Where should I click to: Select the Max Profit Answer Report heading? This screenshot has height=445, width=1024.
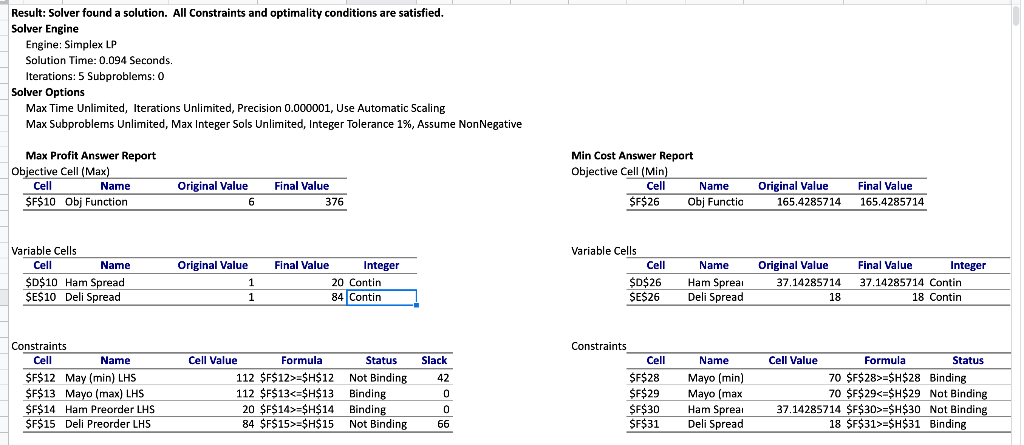(x=91, y=156)
